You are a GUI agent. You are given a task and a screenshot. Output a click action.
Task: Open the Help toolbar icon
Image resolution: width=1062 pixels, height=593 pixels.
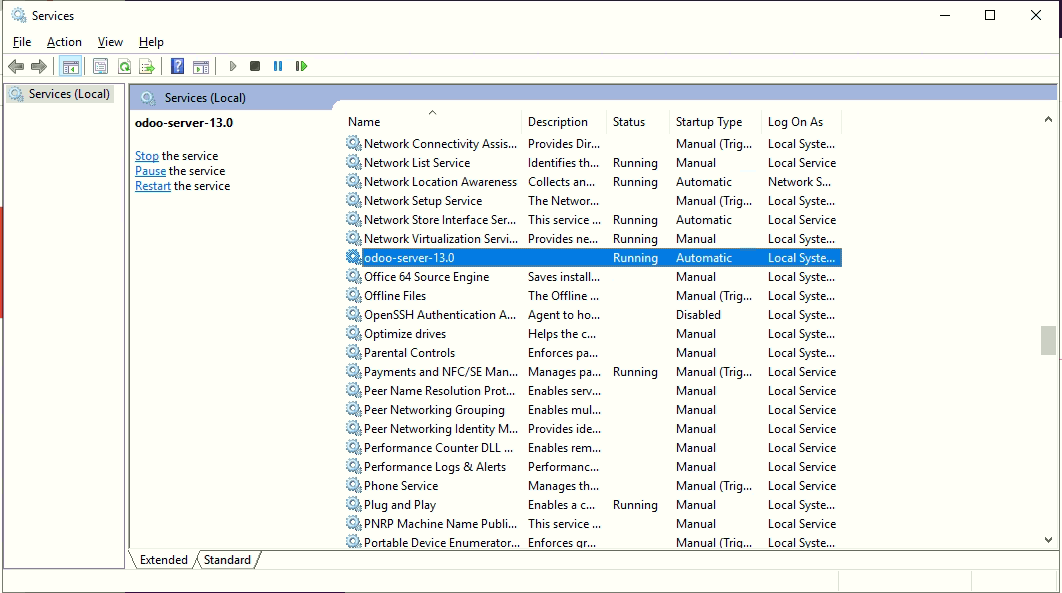pyautogui.click(x=177, y=66)
